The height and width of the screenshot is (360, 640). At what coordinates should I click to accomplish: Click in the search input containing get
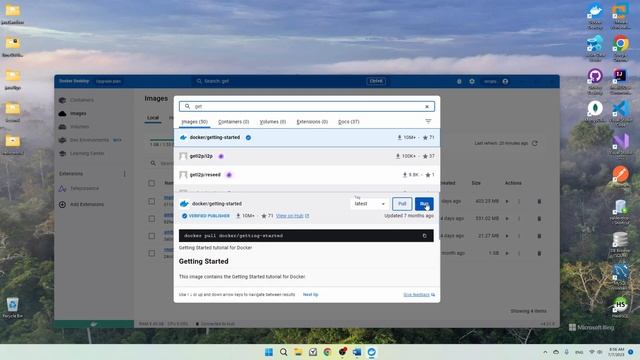click(307, 107)
